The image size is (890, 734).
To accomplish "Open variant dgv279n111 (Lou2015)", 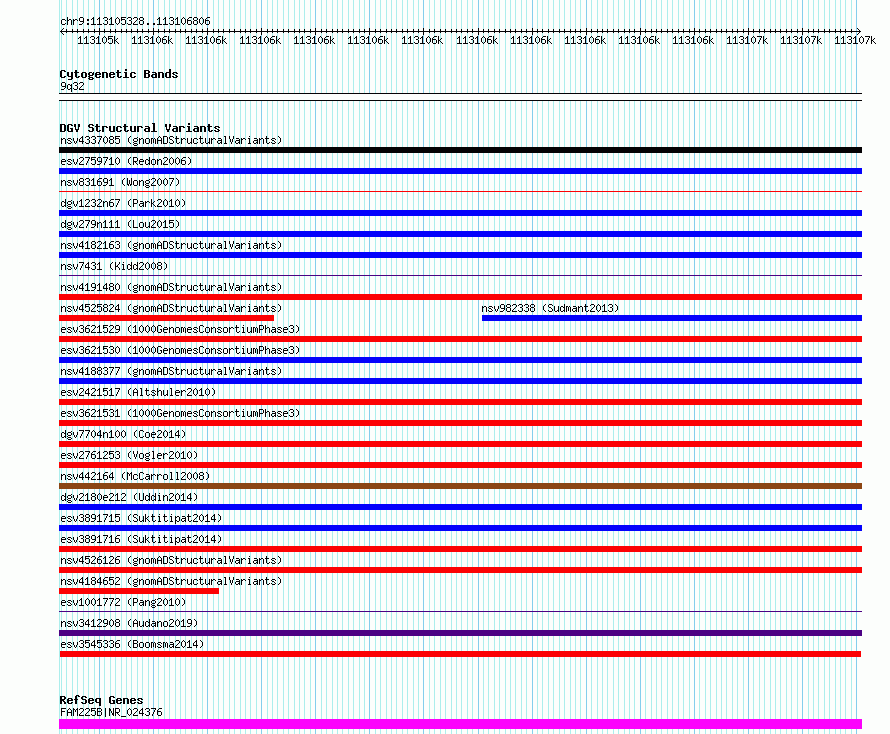I will [x=120, y=224].
